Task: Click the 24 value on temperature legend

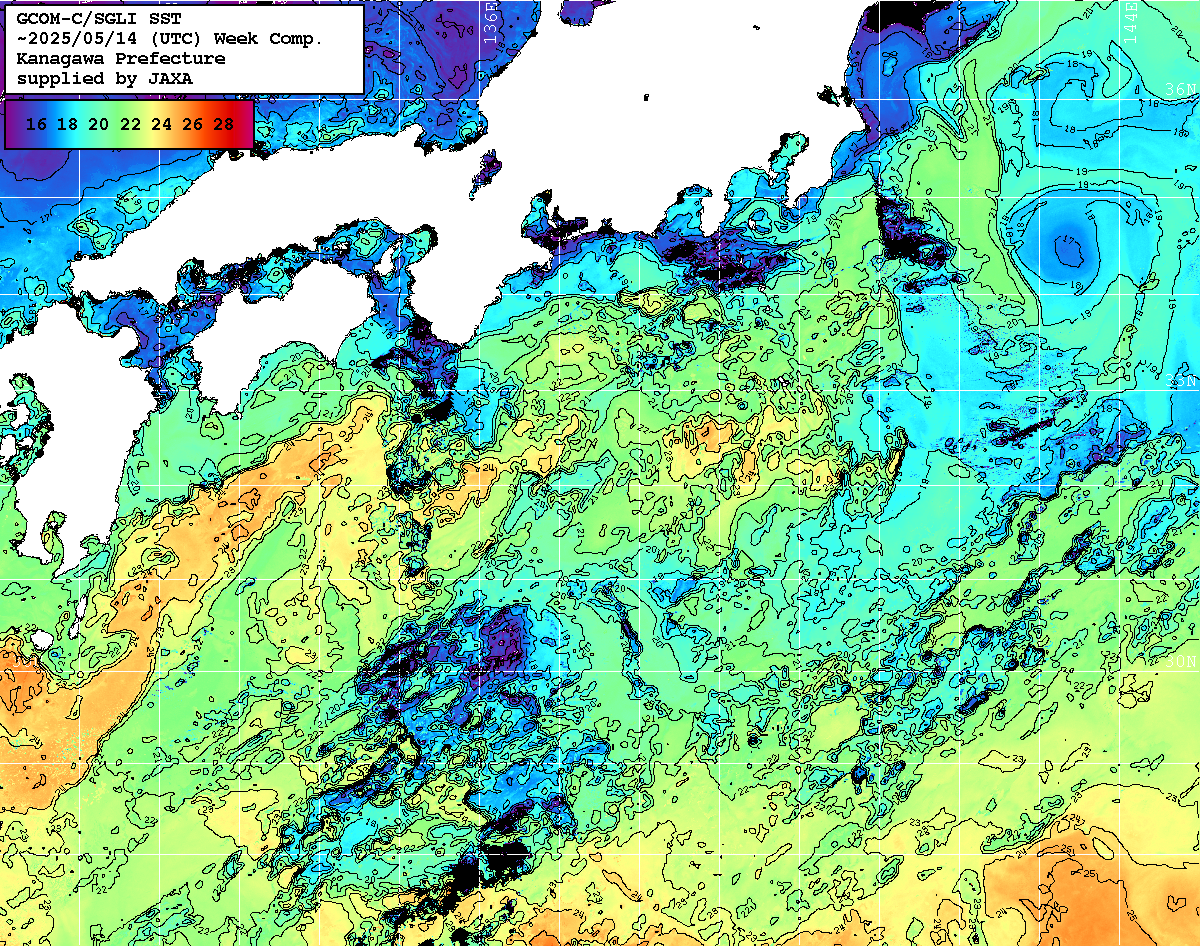Action: pos(161,124)
